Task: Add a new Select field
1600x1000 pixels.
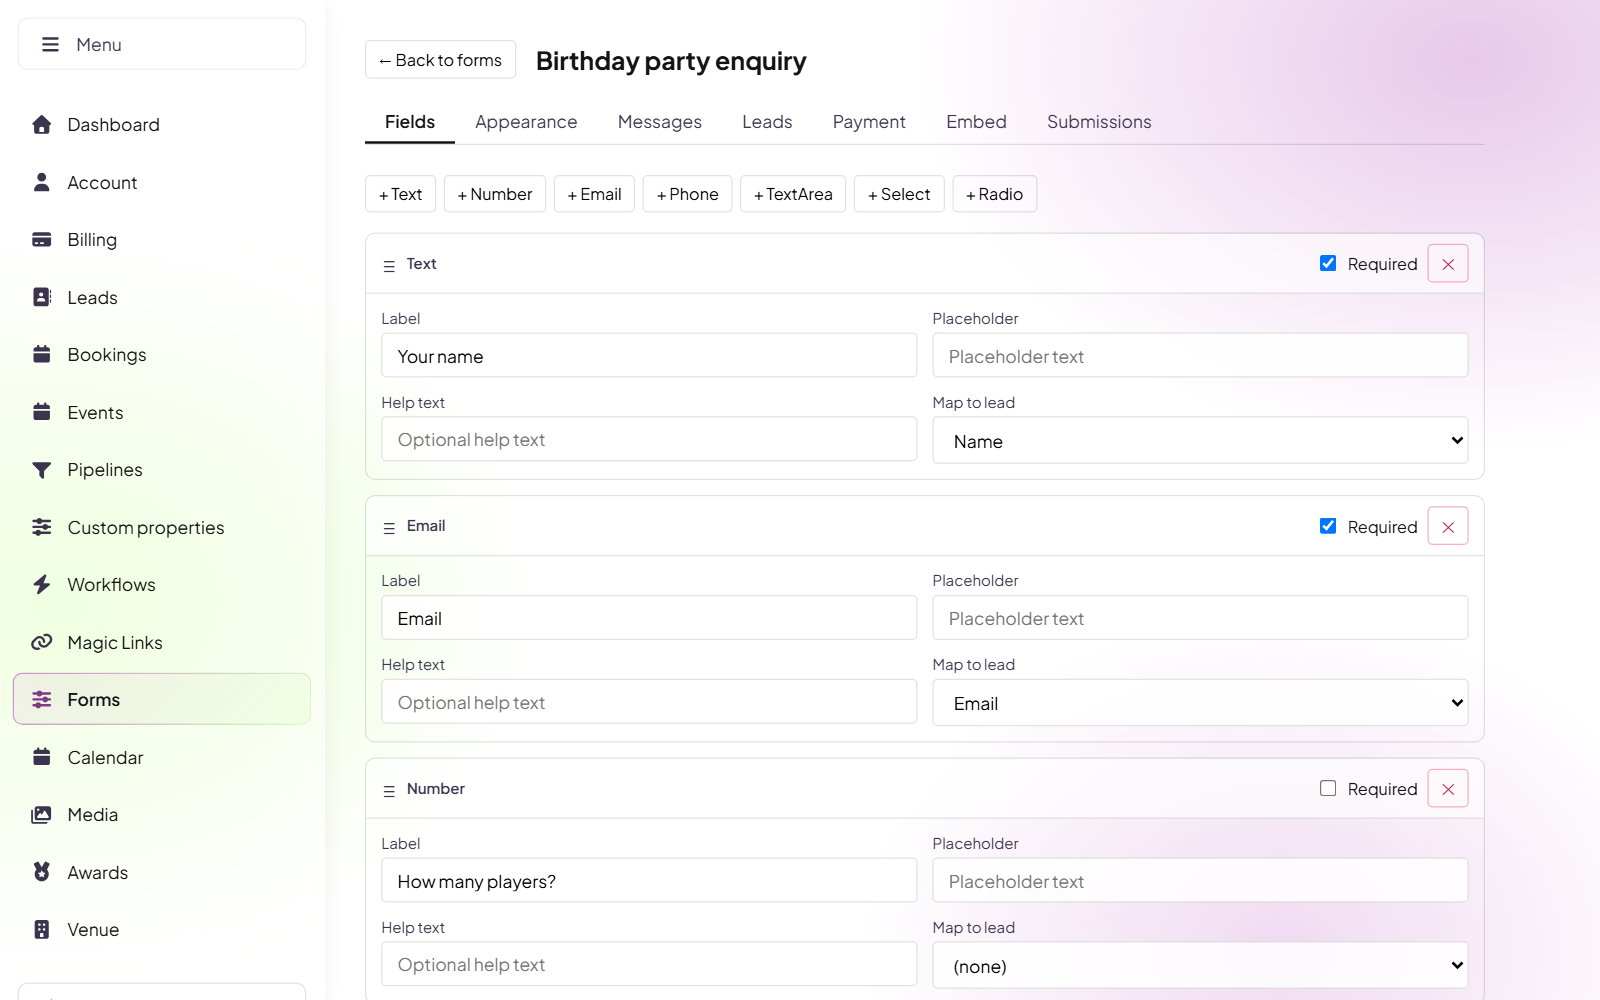Action: coord(899,194)
